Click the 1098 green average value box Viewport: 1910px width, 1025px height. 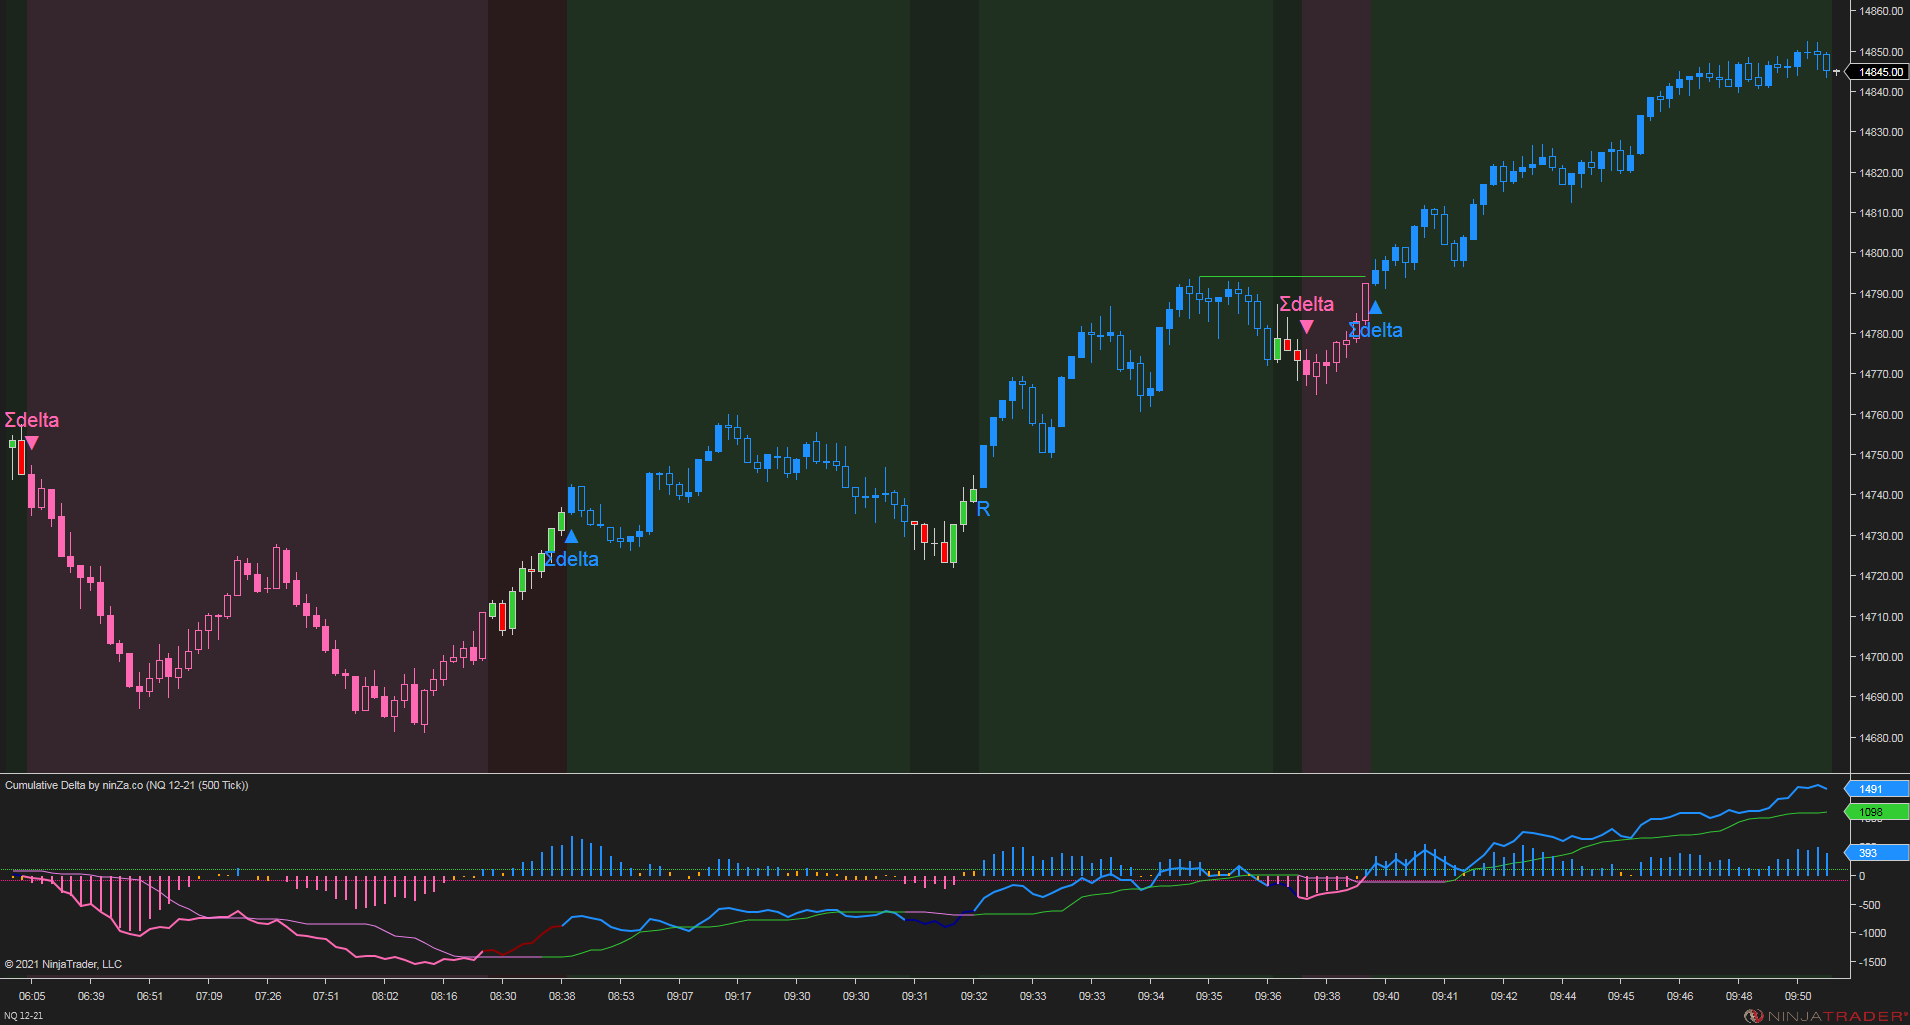click(1877, 812)
